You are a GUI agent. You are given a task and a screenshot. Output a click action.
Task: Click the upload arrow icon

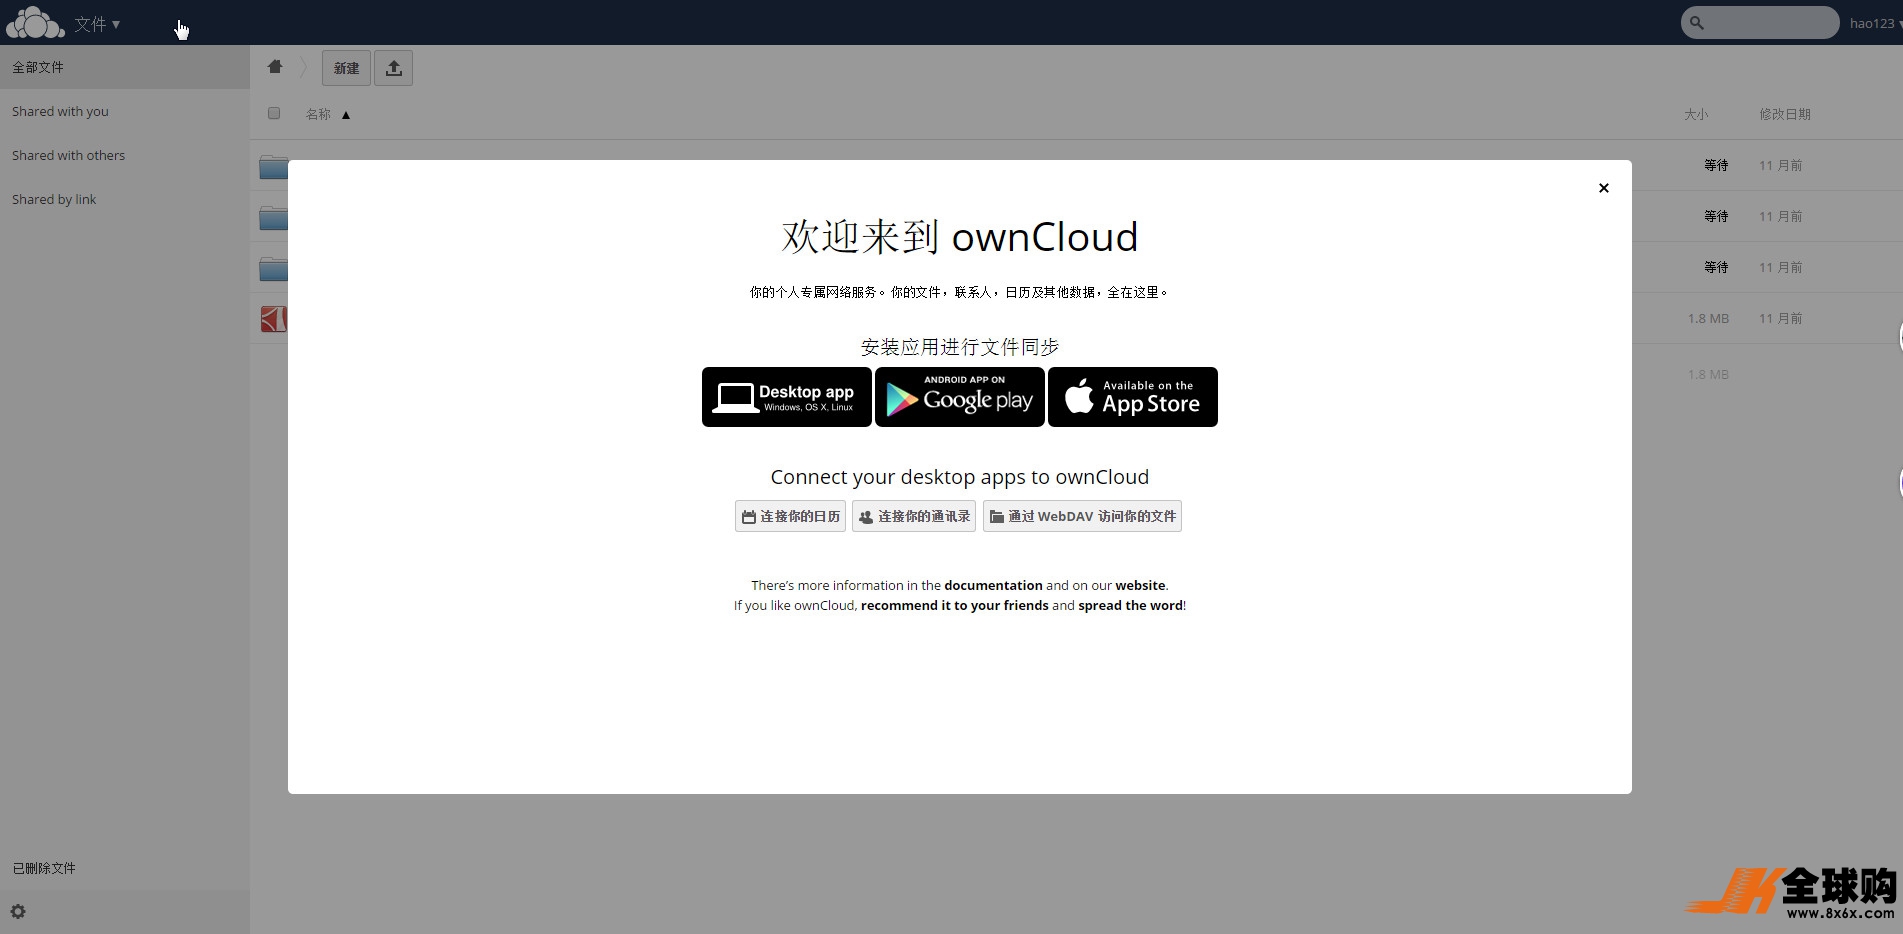394,68
